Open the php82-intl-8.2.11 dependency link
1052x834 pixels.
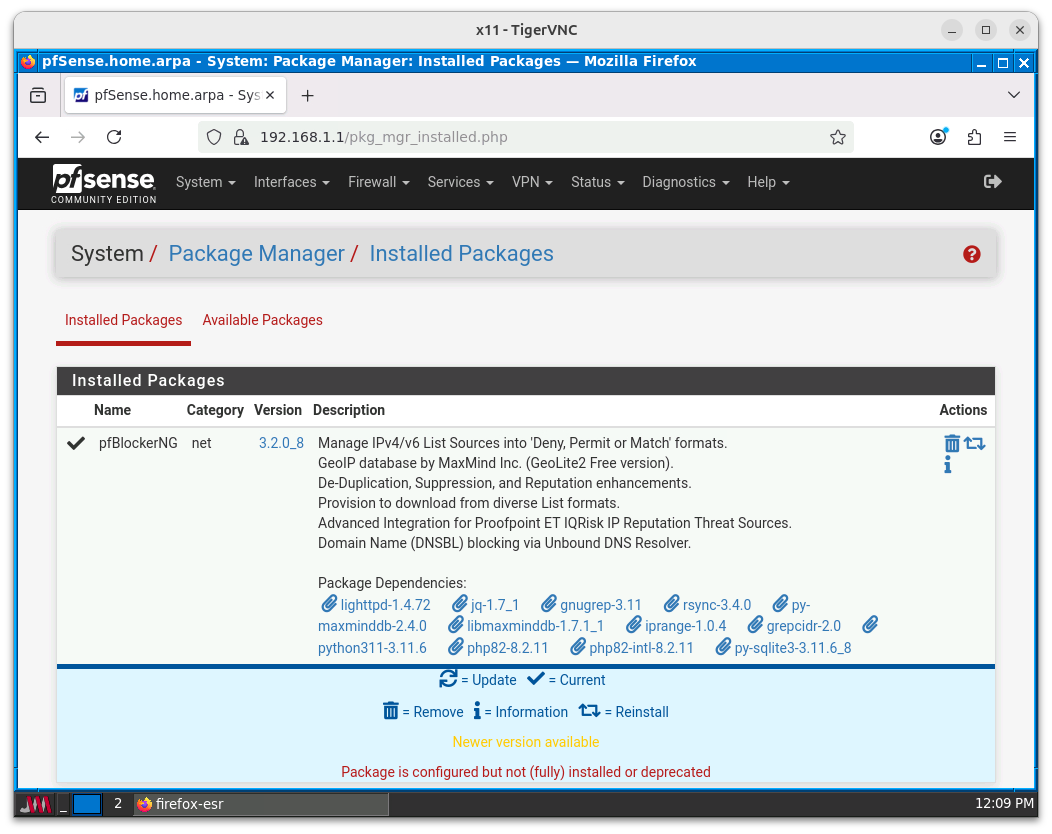632,648
